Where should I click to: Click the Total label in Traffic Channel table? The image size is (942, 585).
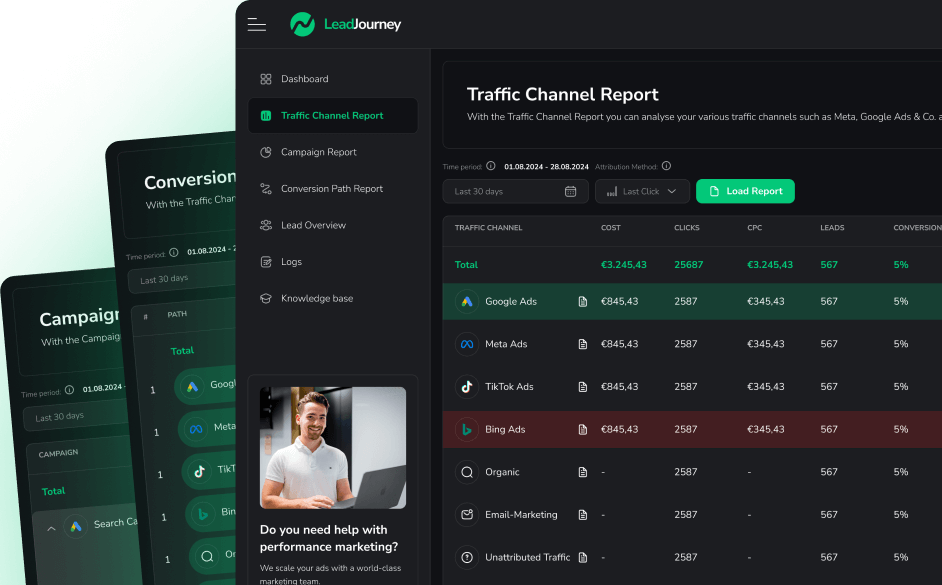point(466,264)
